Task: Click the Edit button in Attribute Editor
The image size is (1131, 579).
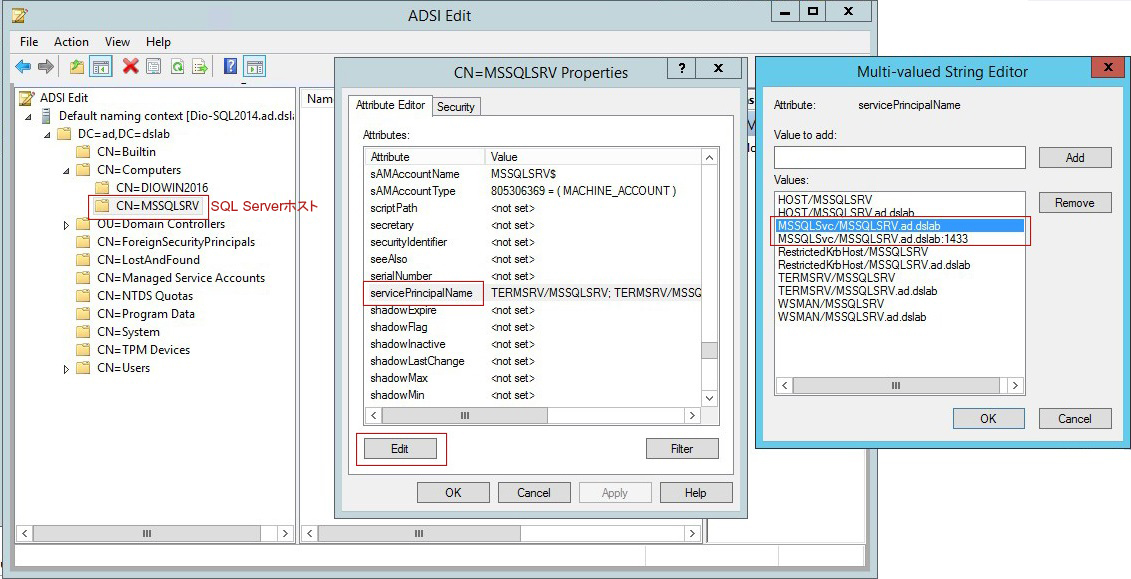Action: (400, 449)
